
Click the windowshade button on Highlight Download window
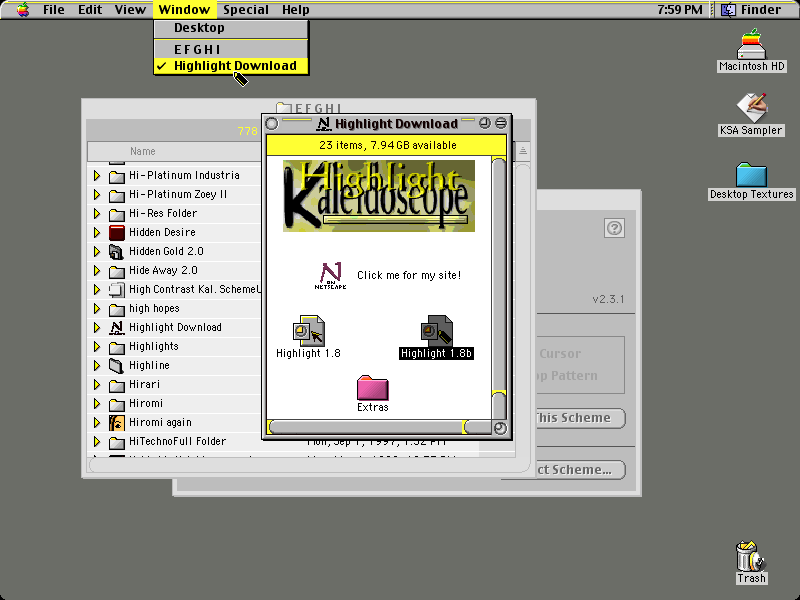click(501, 123)
